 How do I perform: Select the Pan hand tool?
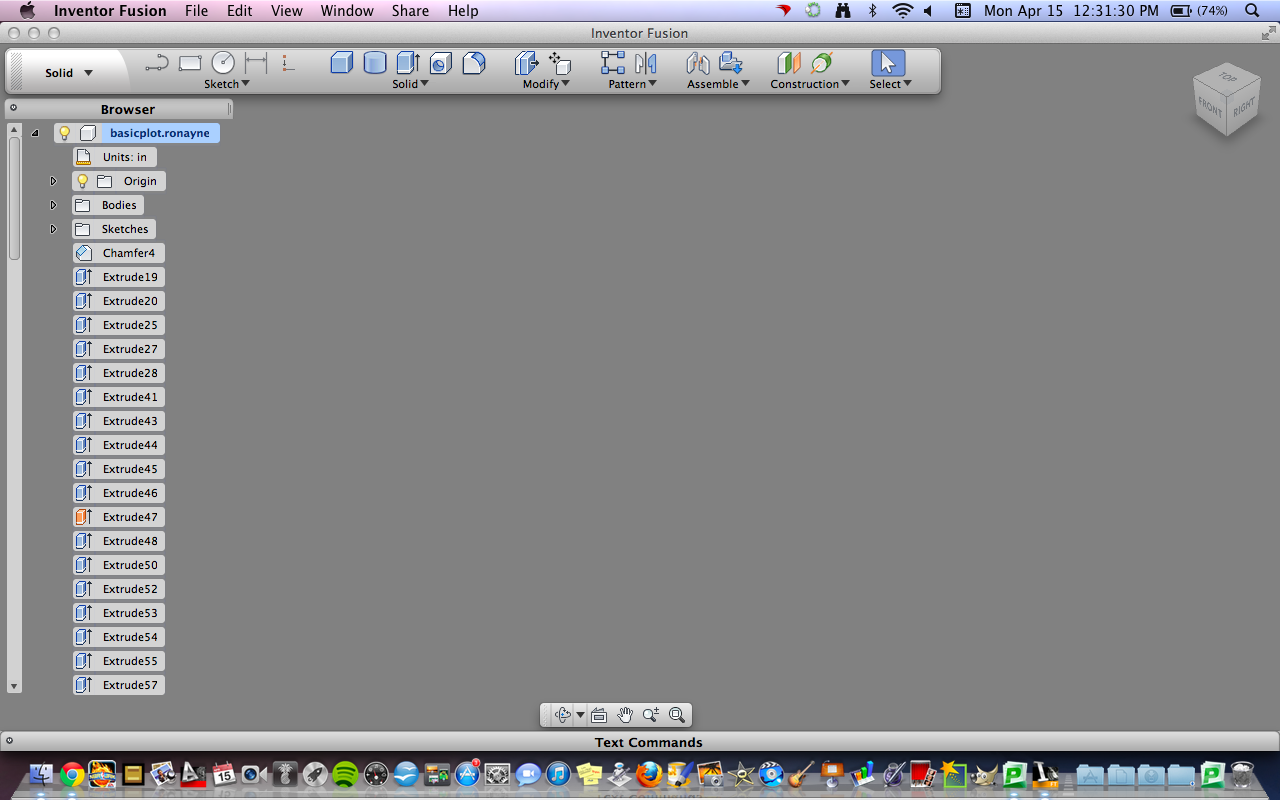click(625, 714)
